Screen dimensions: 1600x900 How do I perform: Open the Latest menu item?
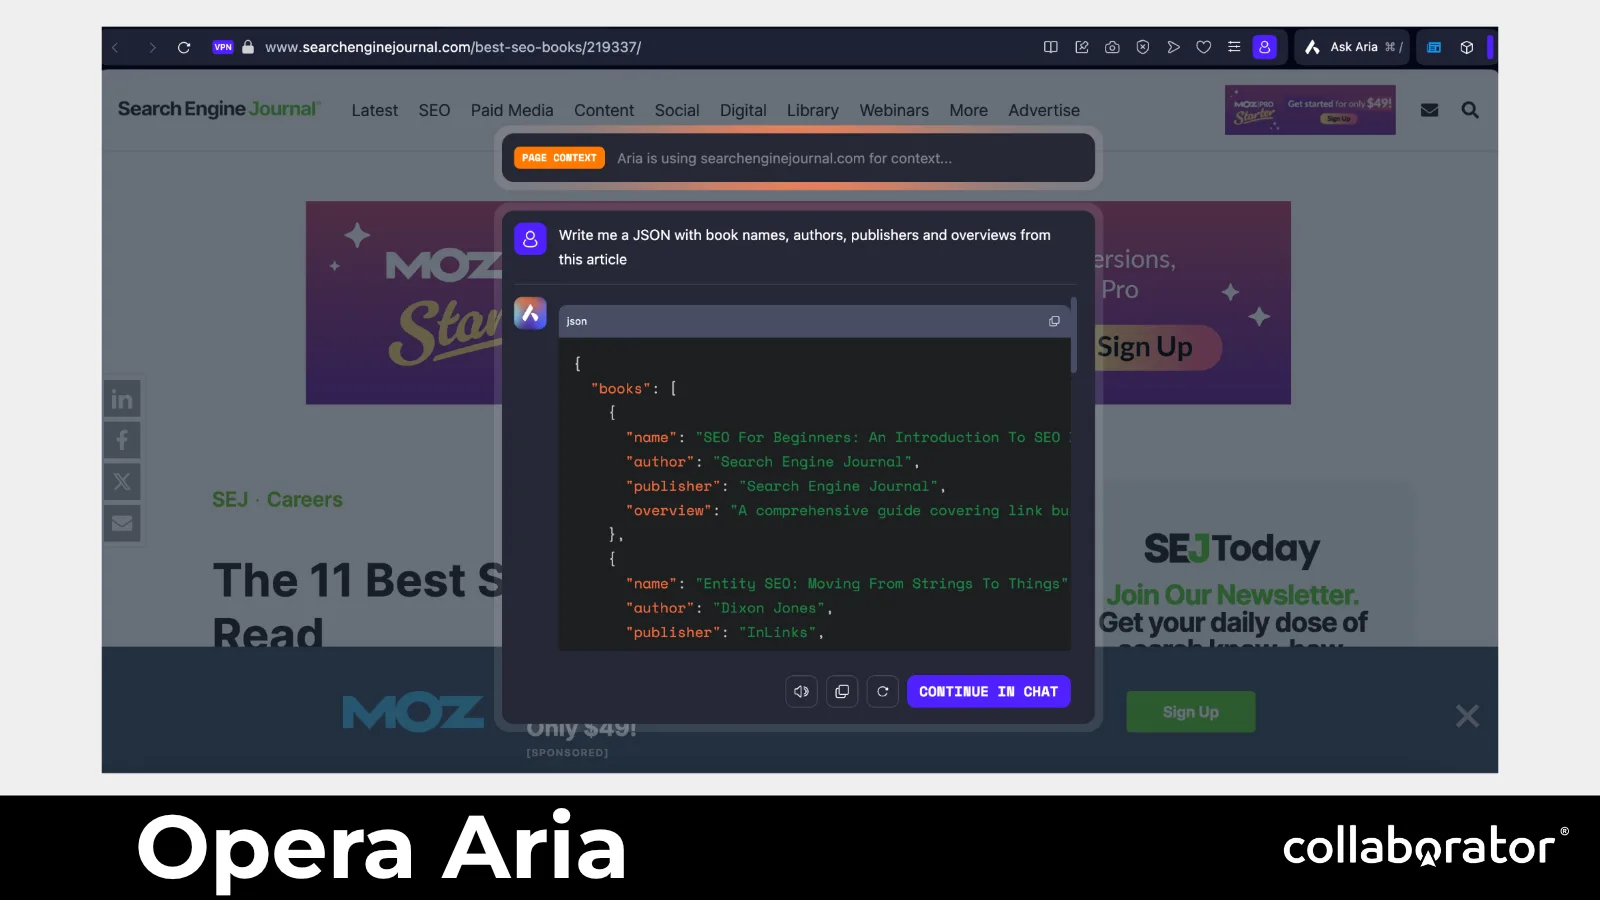click(x=375, y=110)
